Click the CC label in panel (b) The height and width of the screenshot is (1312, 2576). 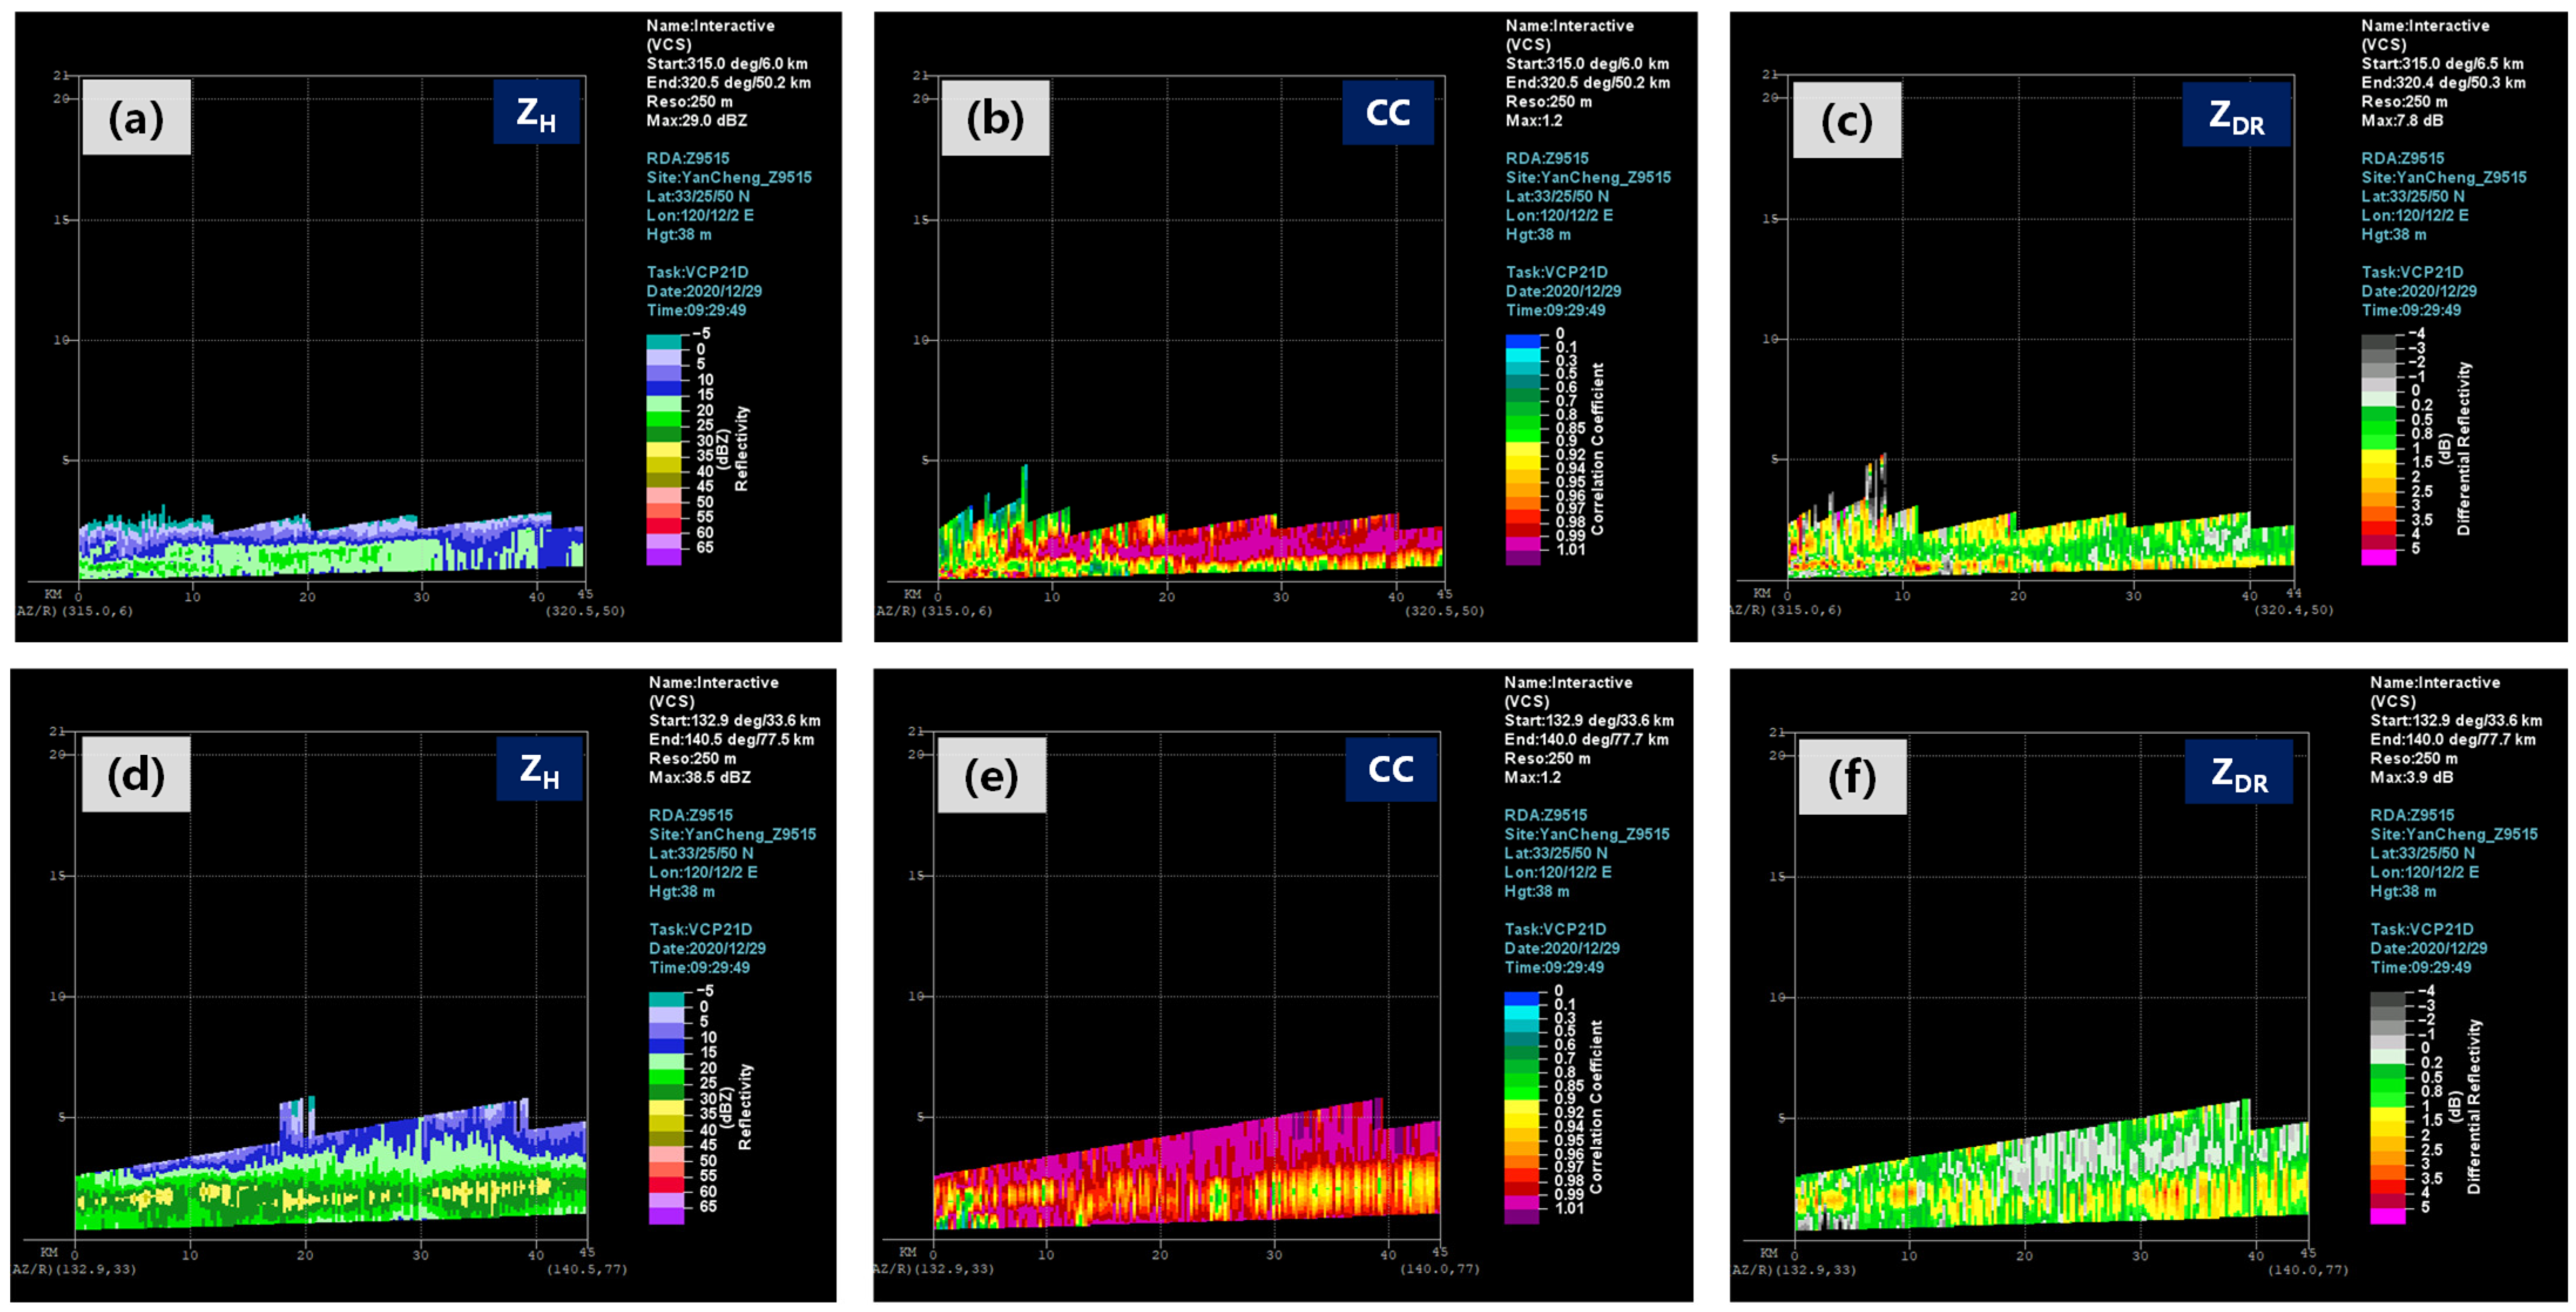(x=1387, y=112)
